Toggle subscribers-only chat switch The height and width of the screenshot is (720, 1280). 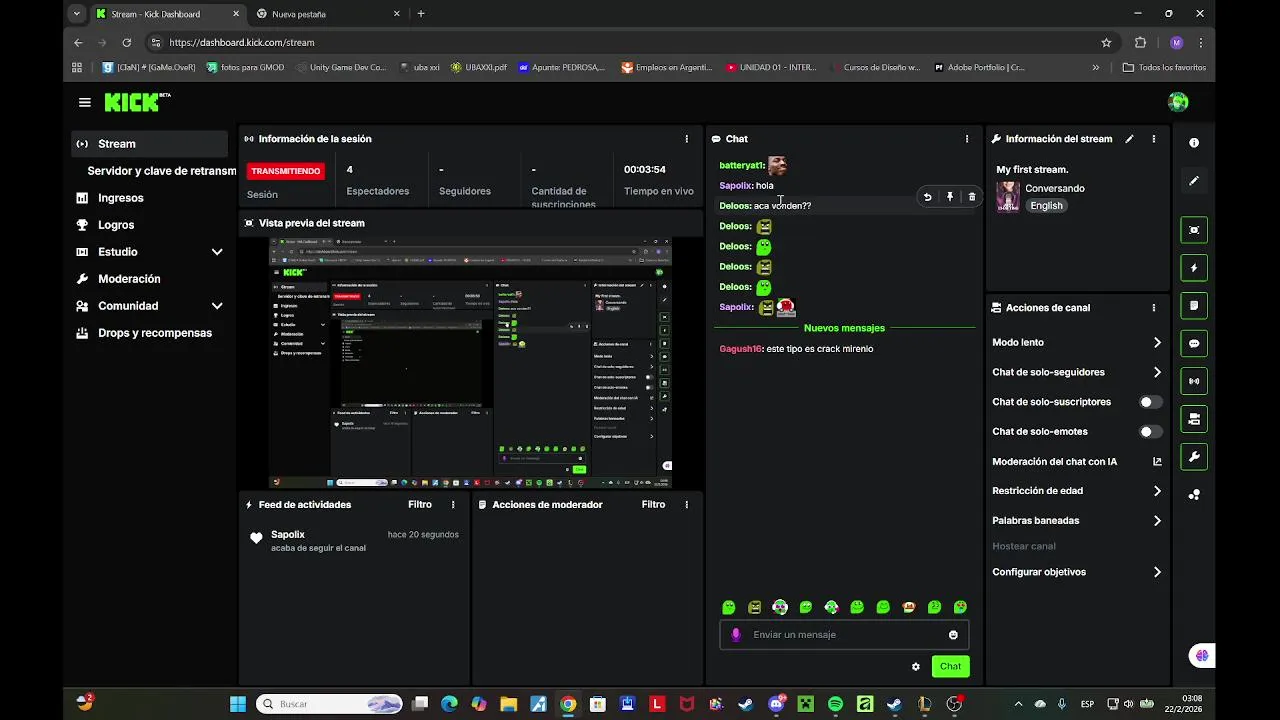click(1151, 402)
